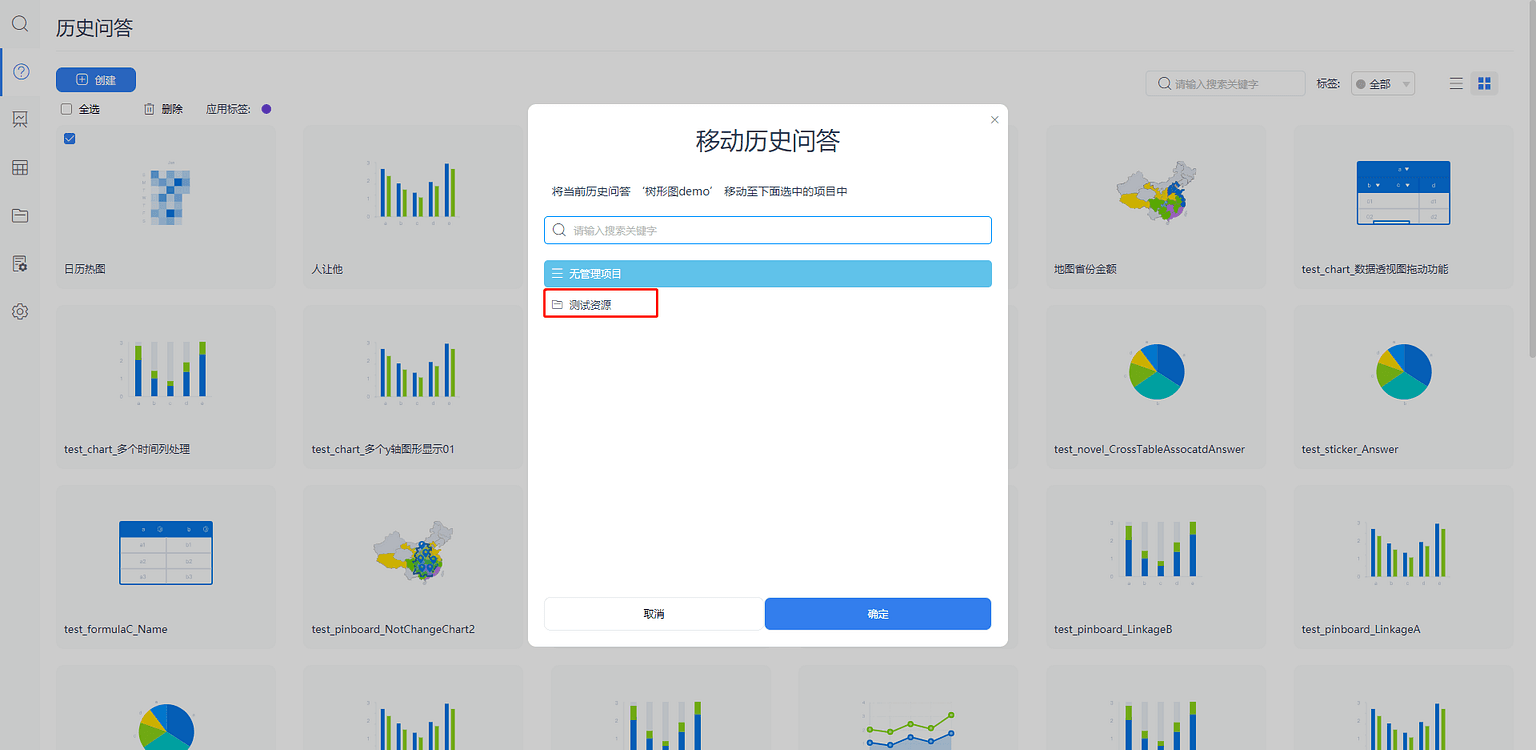Open the 标签 全部 dropdown
Image resolution: width=1536 pixels, height=750 pixels.
(x=1383, y=84)
